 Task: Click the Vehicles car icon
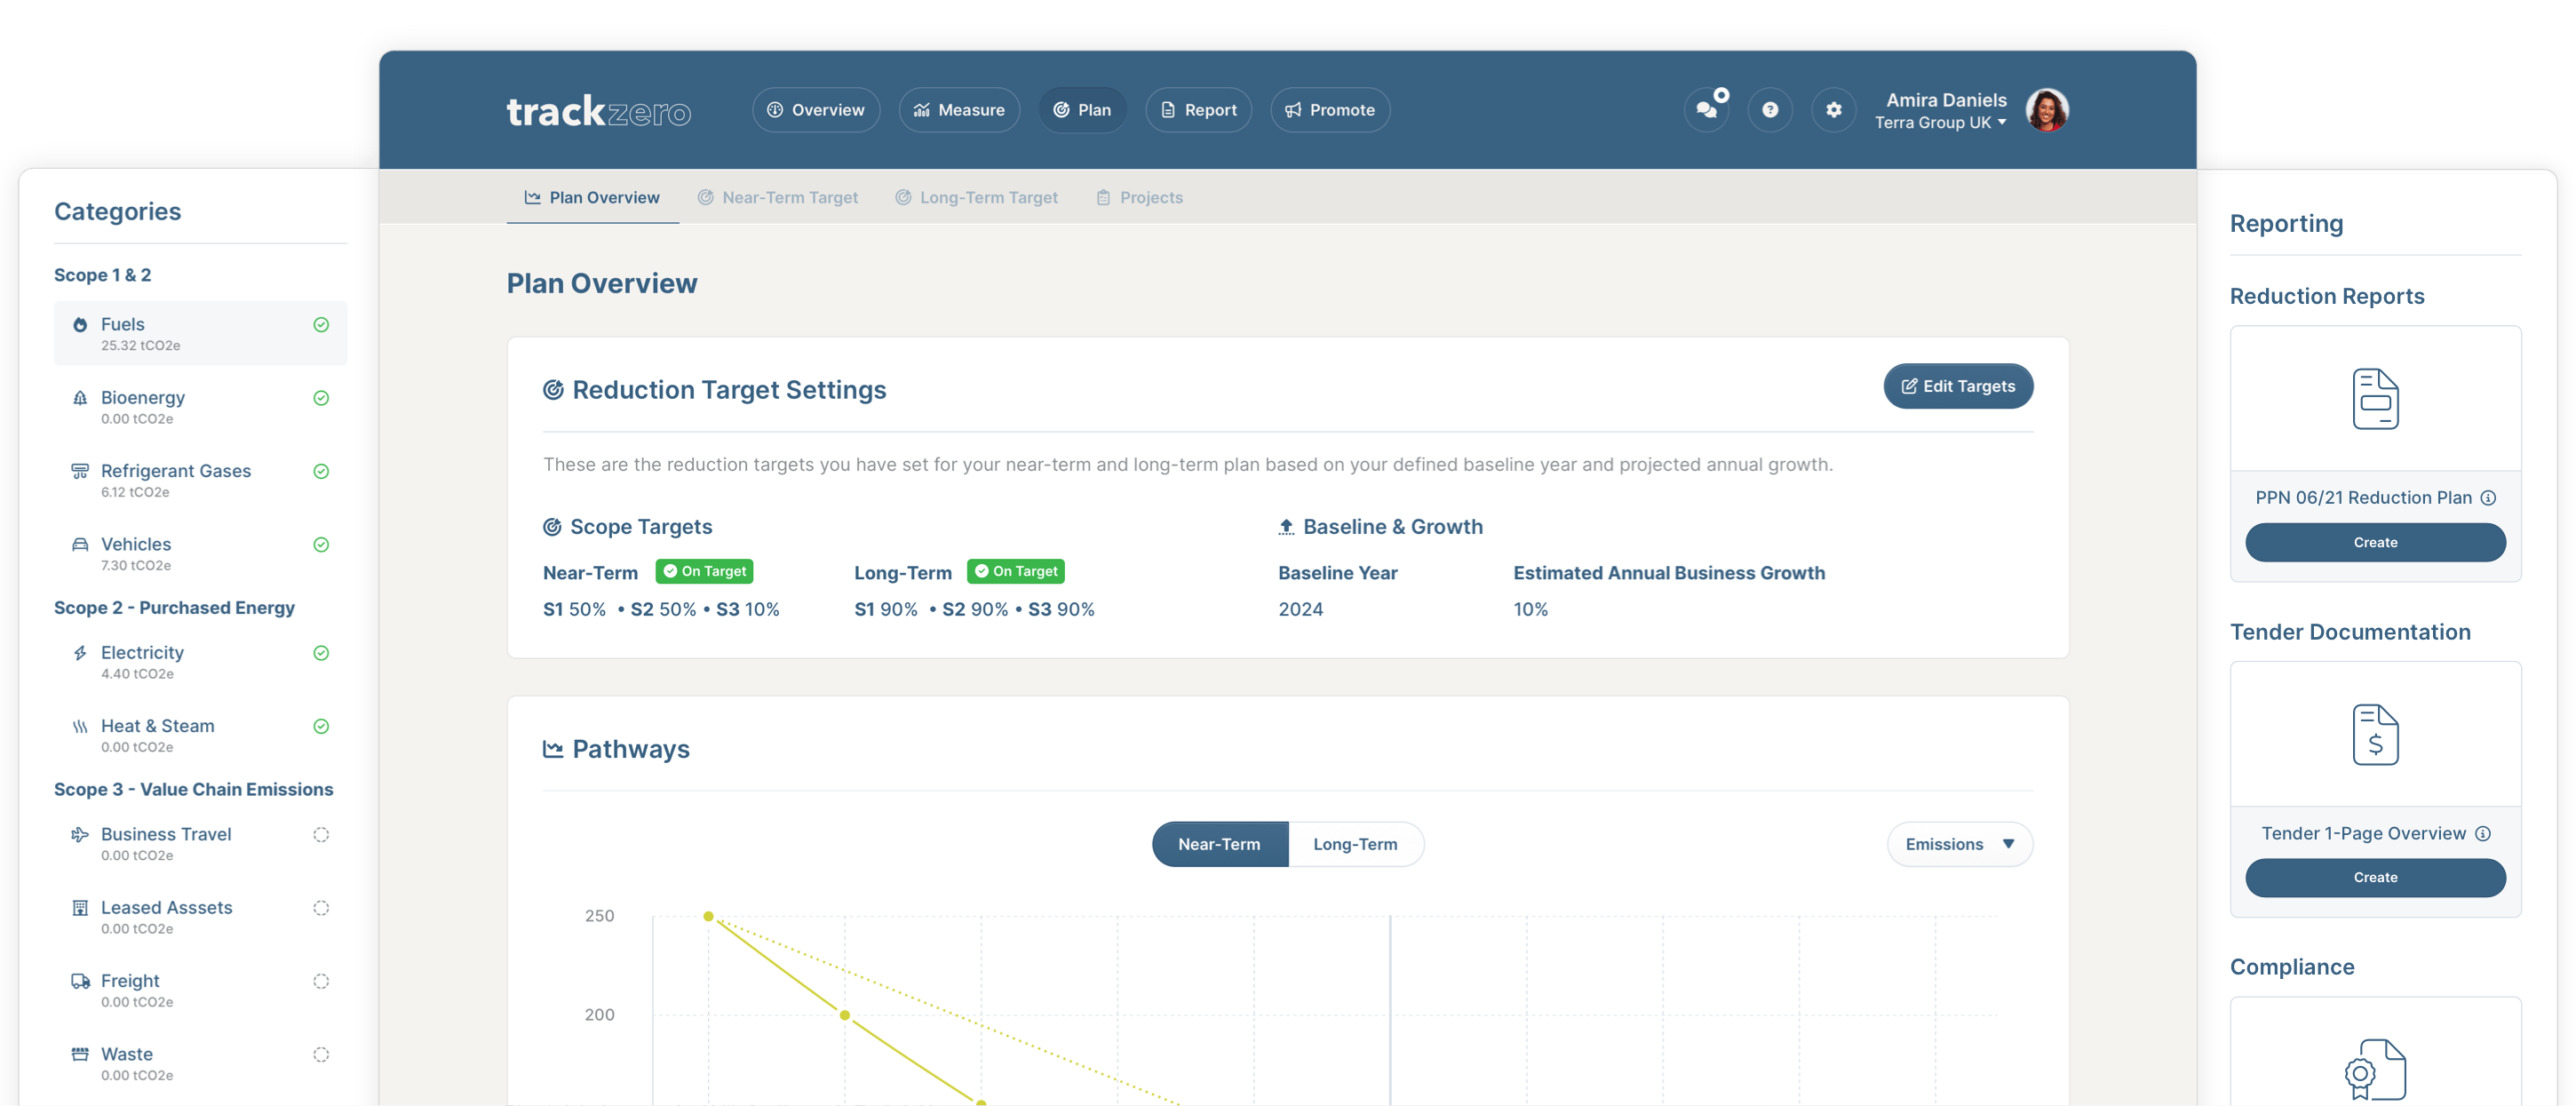(80, 544)
